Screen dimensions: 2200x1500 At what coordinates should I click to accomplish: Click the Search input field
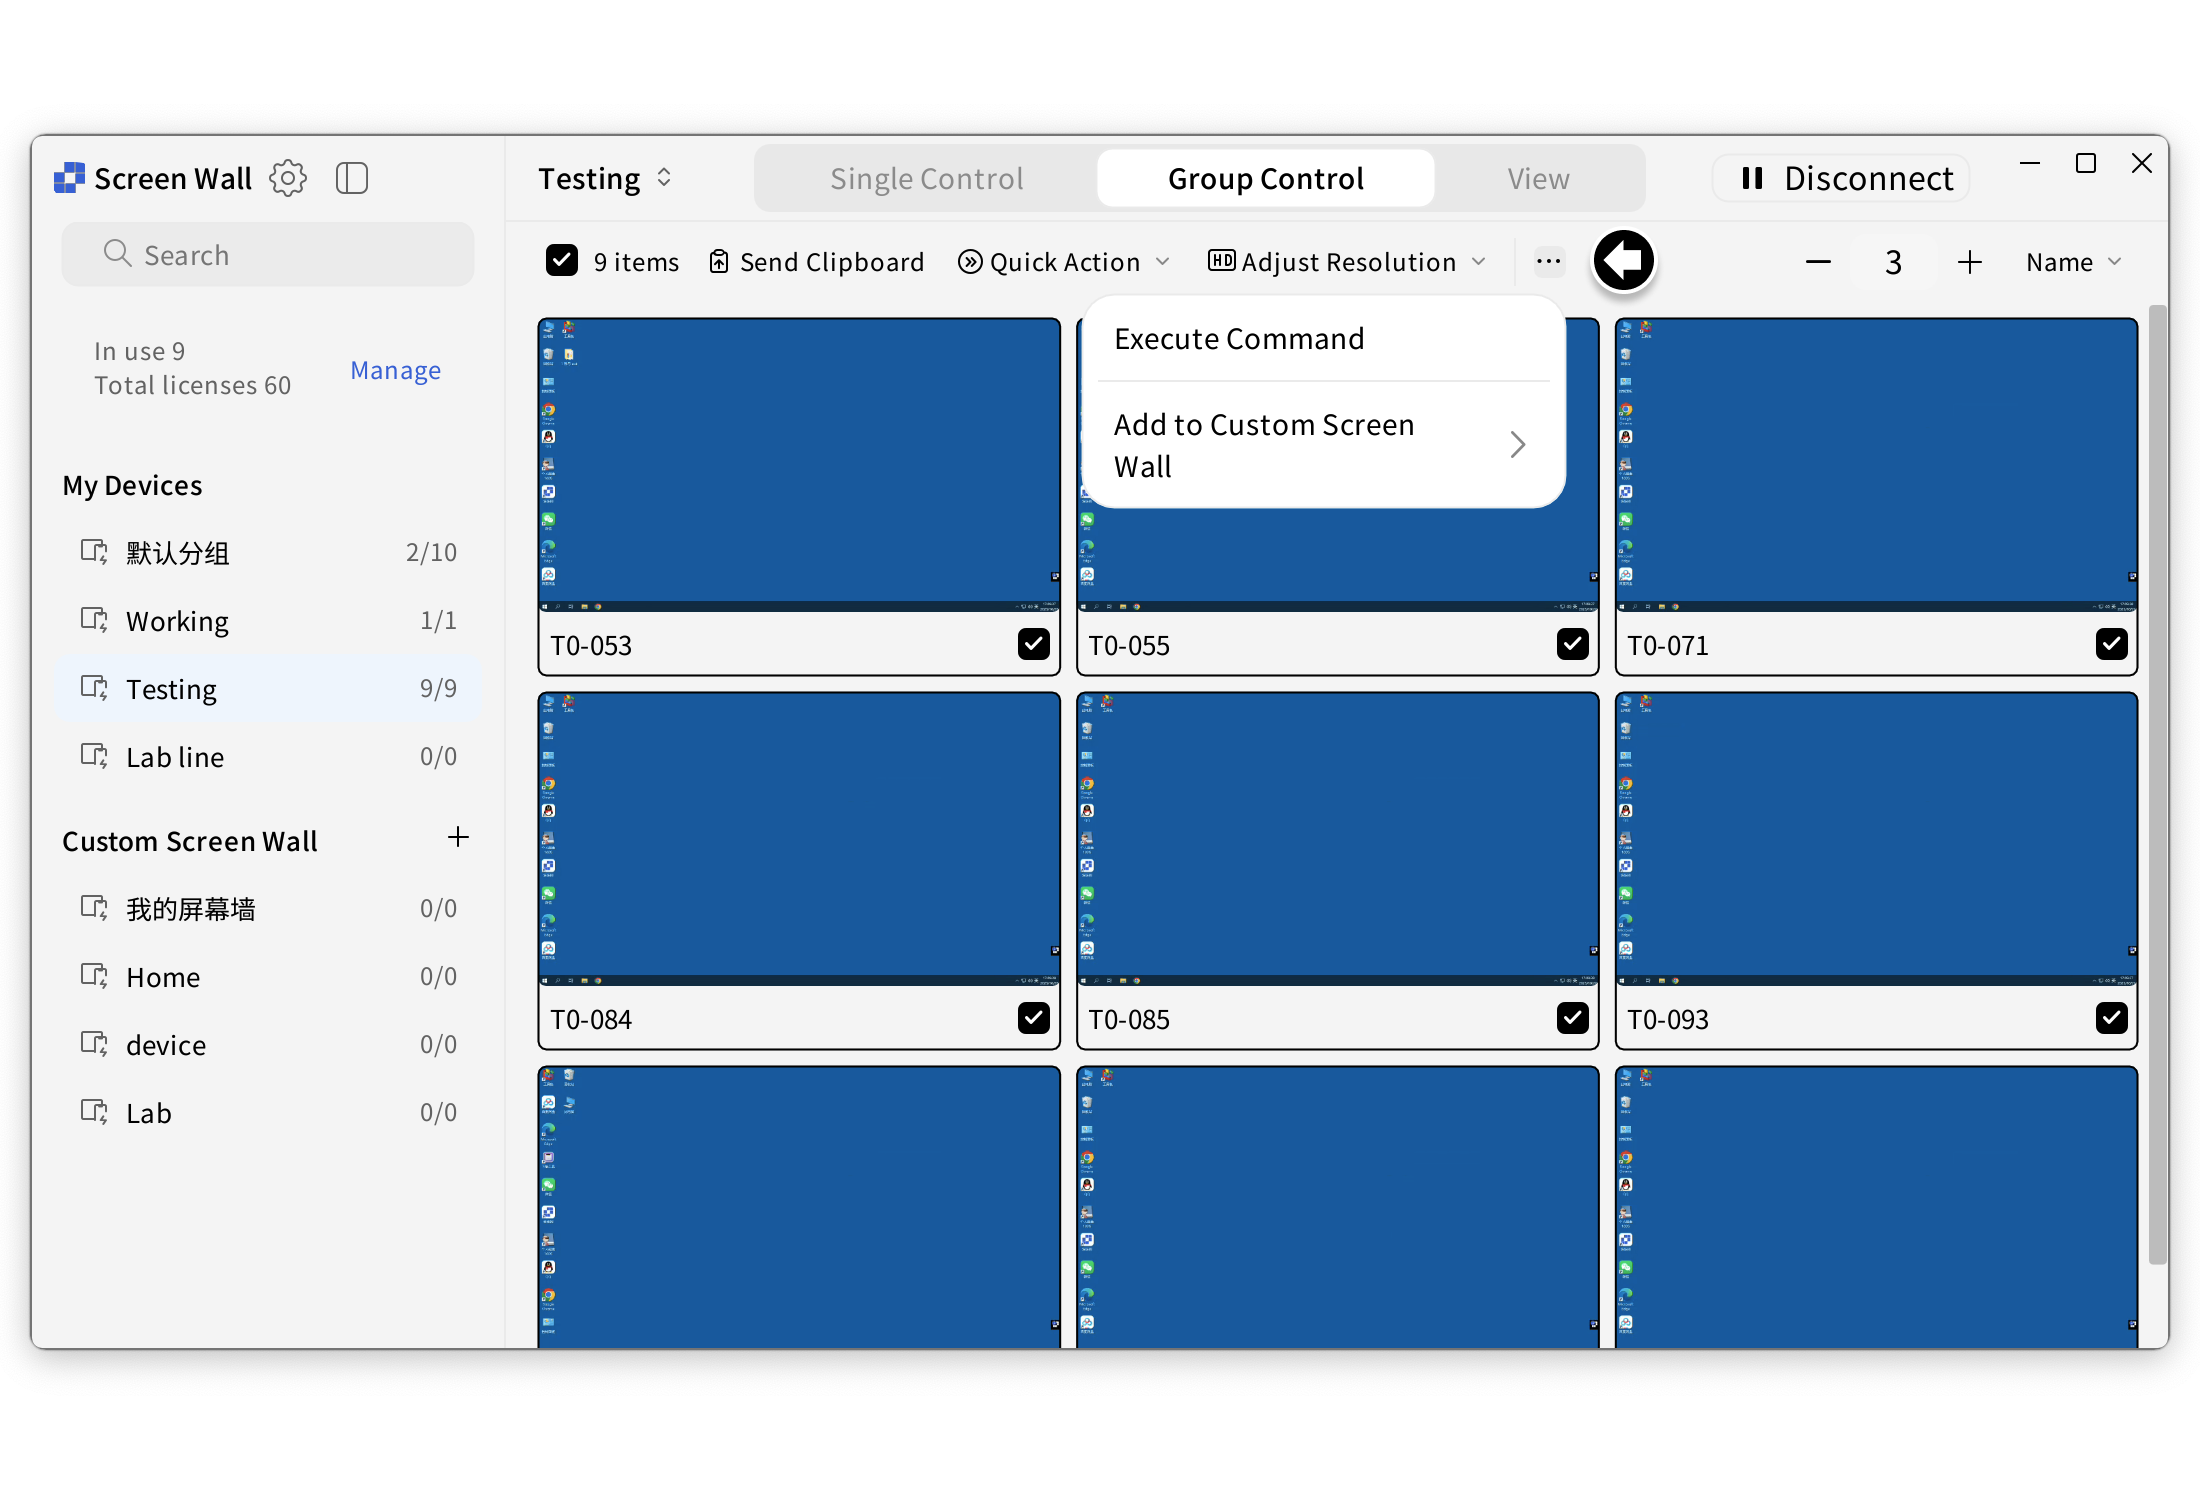(x=268, y=255)
